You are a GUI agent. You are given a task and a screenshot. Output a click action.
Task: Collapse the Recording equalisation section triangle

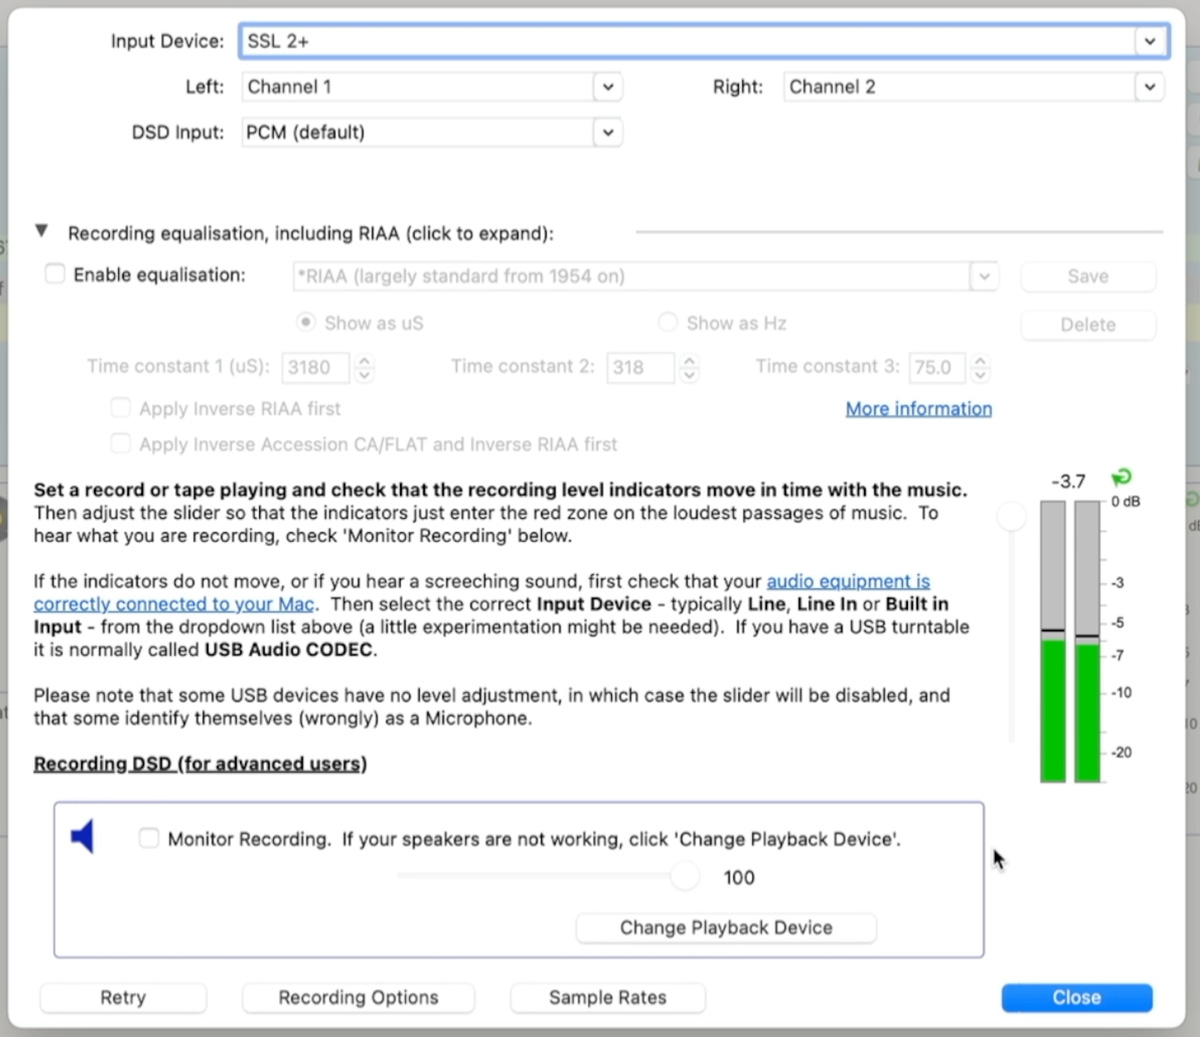pyautogui.click(x=42, y=231)
